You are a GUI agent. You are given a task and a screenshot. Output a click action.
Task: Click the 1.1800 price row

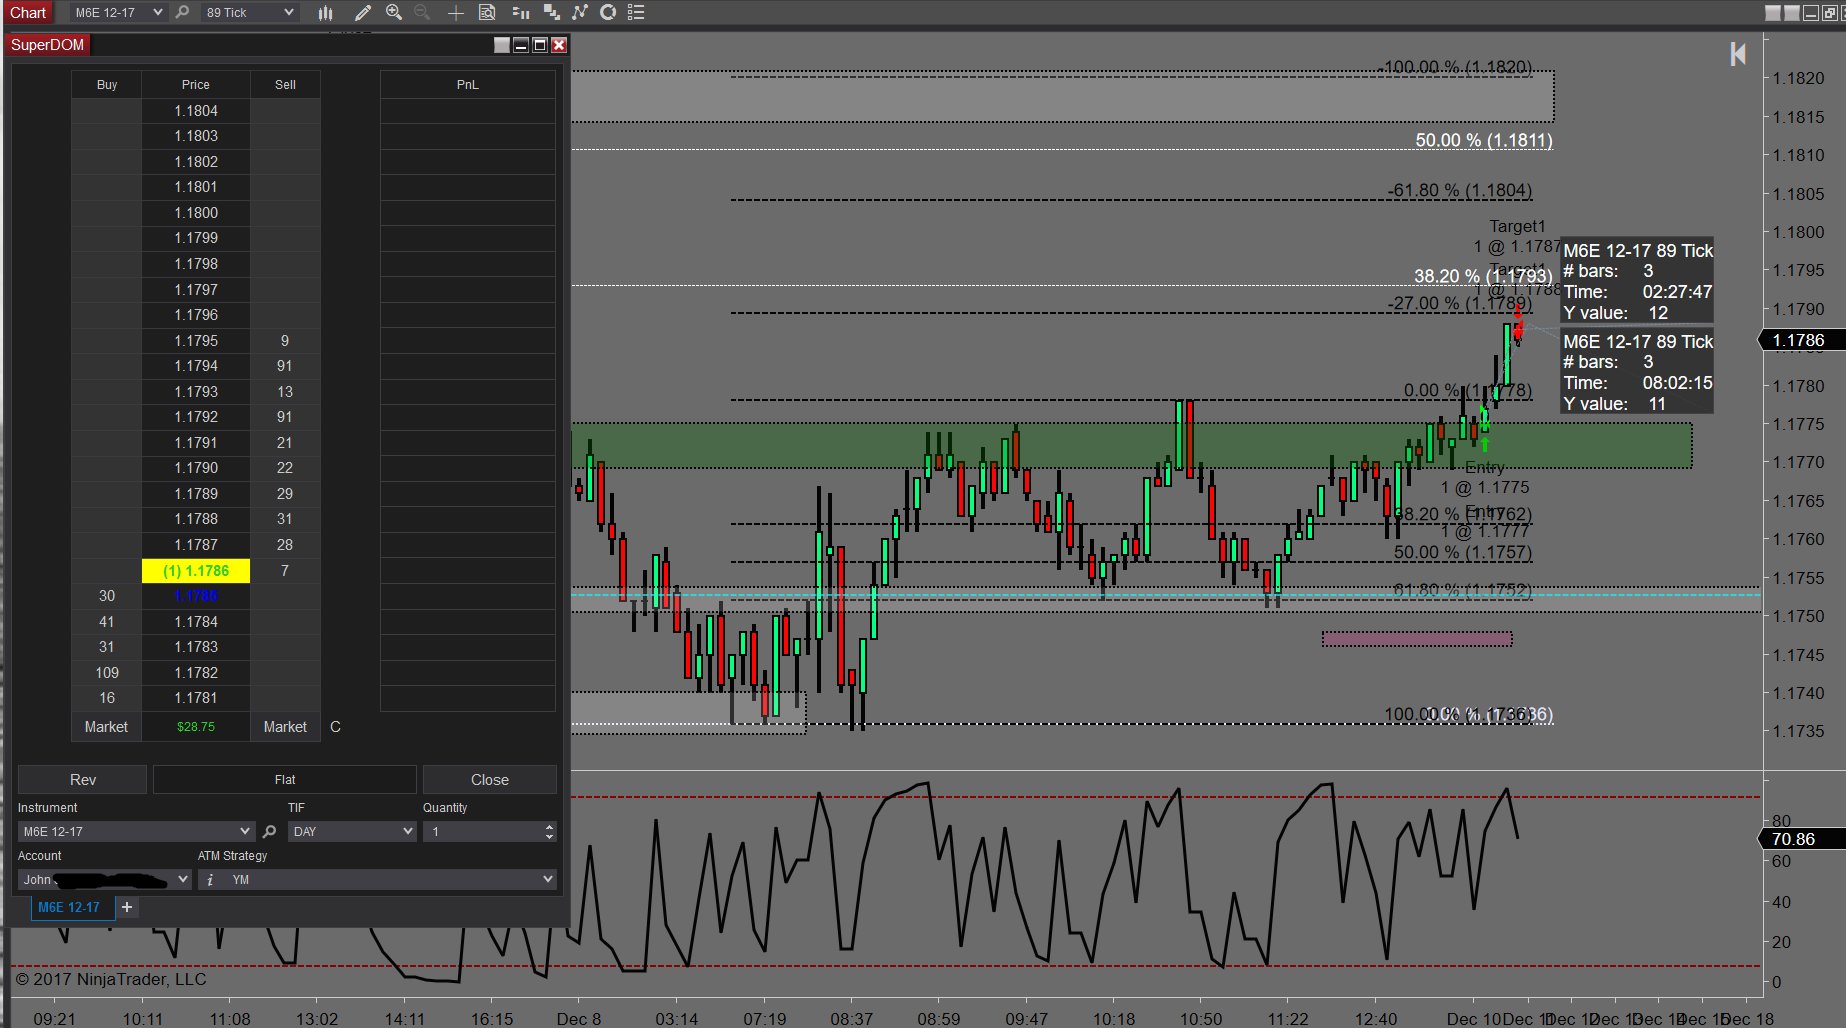pos(196,213)
